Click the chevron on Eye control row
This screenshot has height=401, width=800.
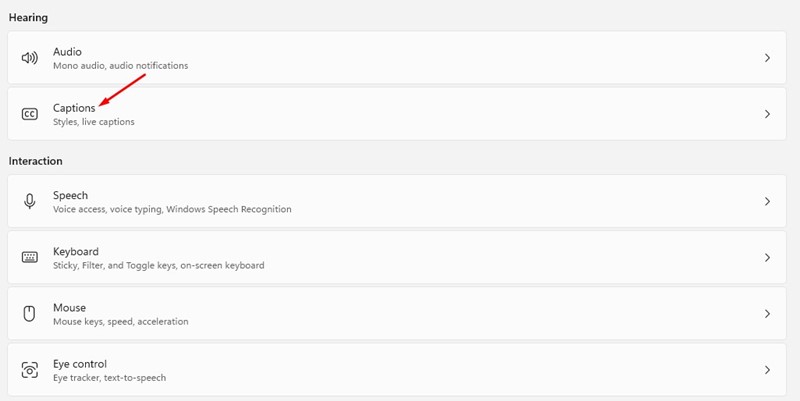point(767,370)
